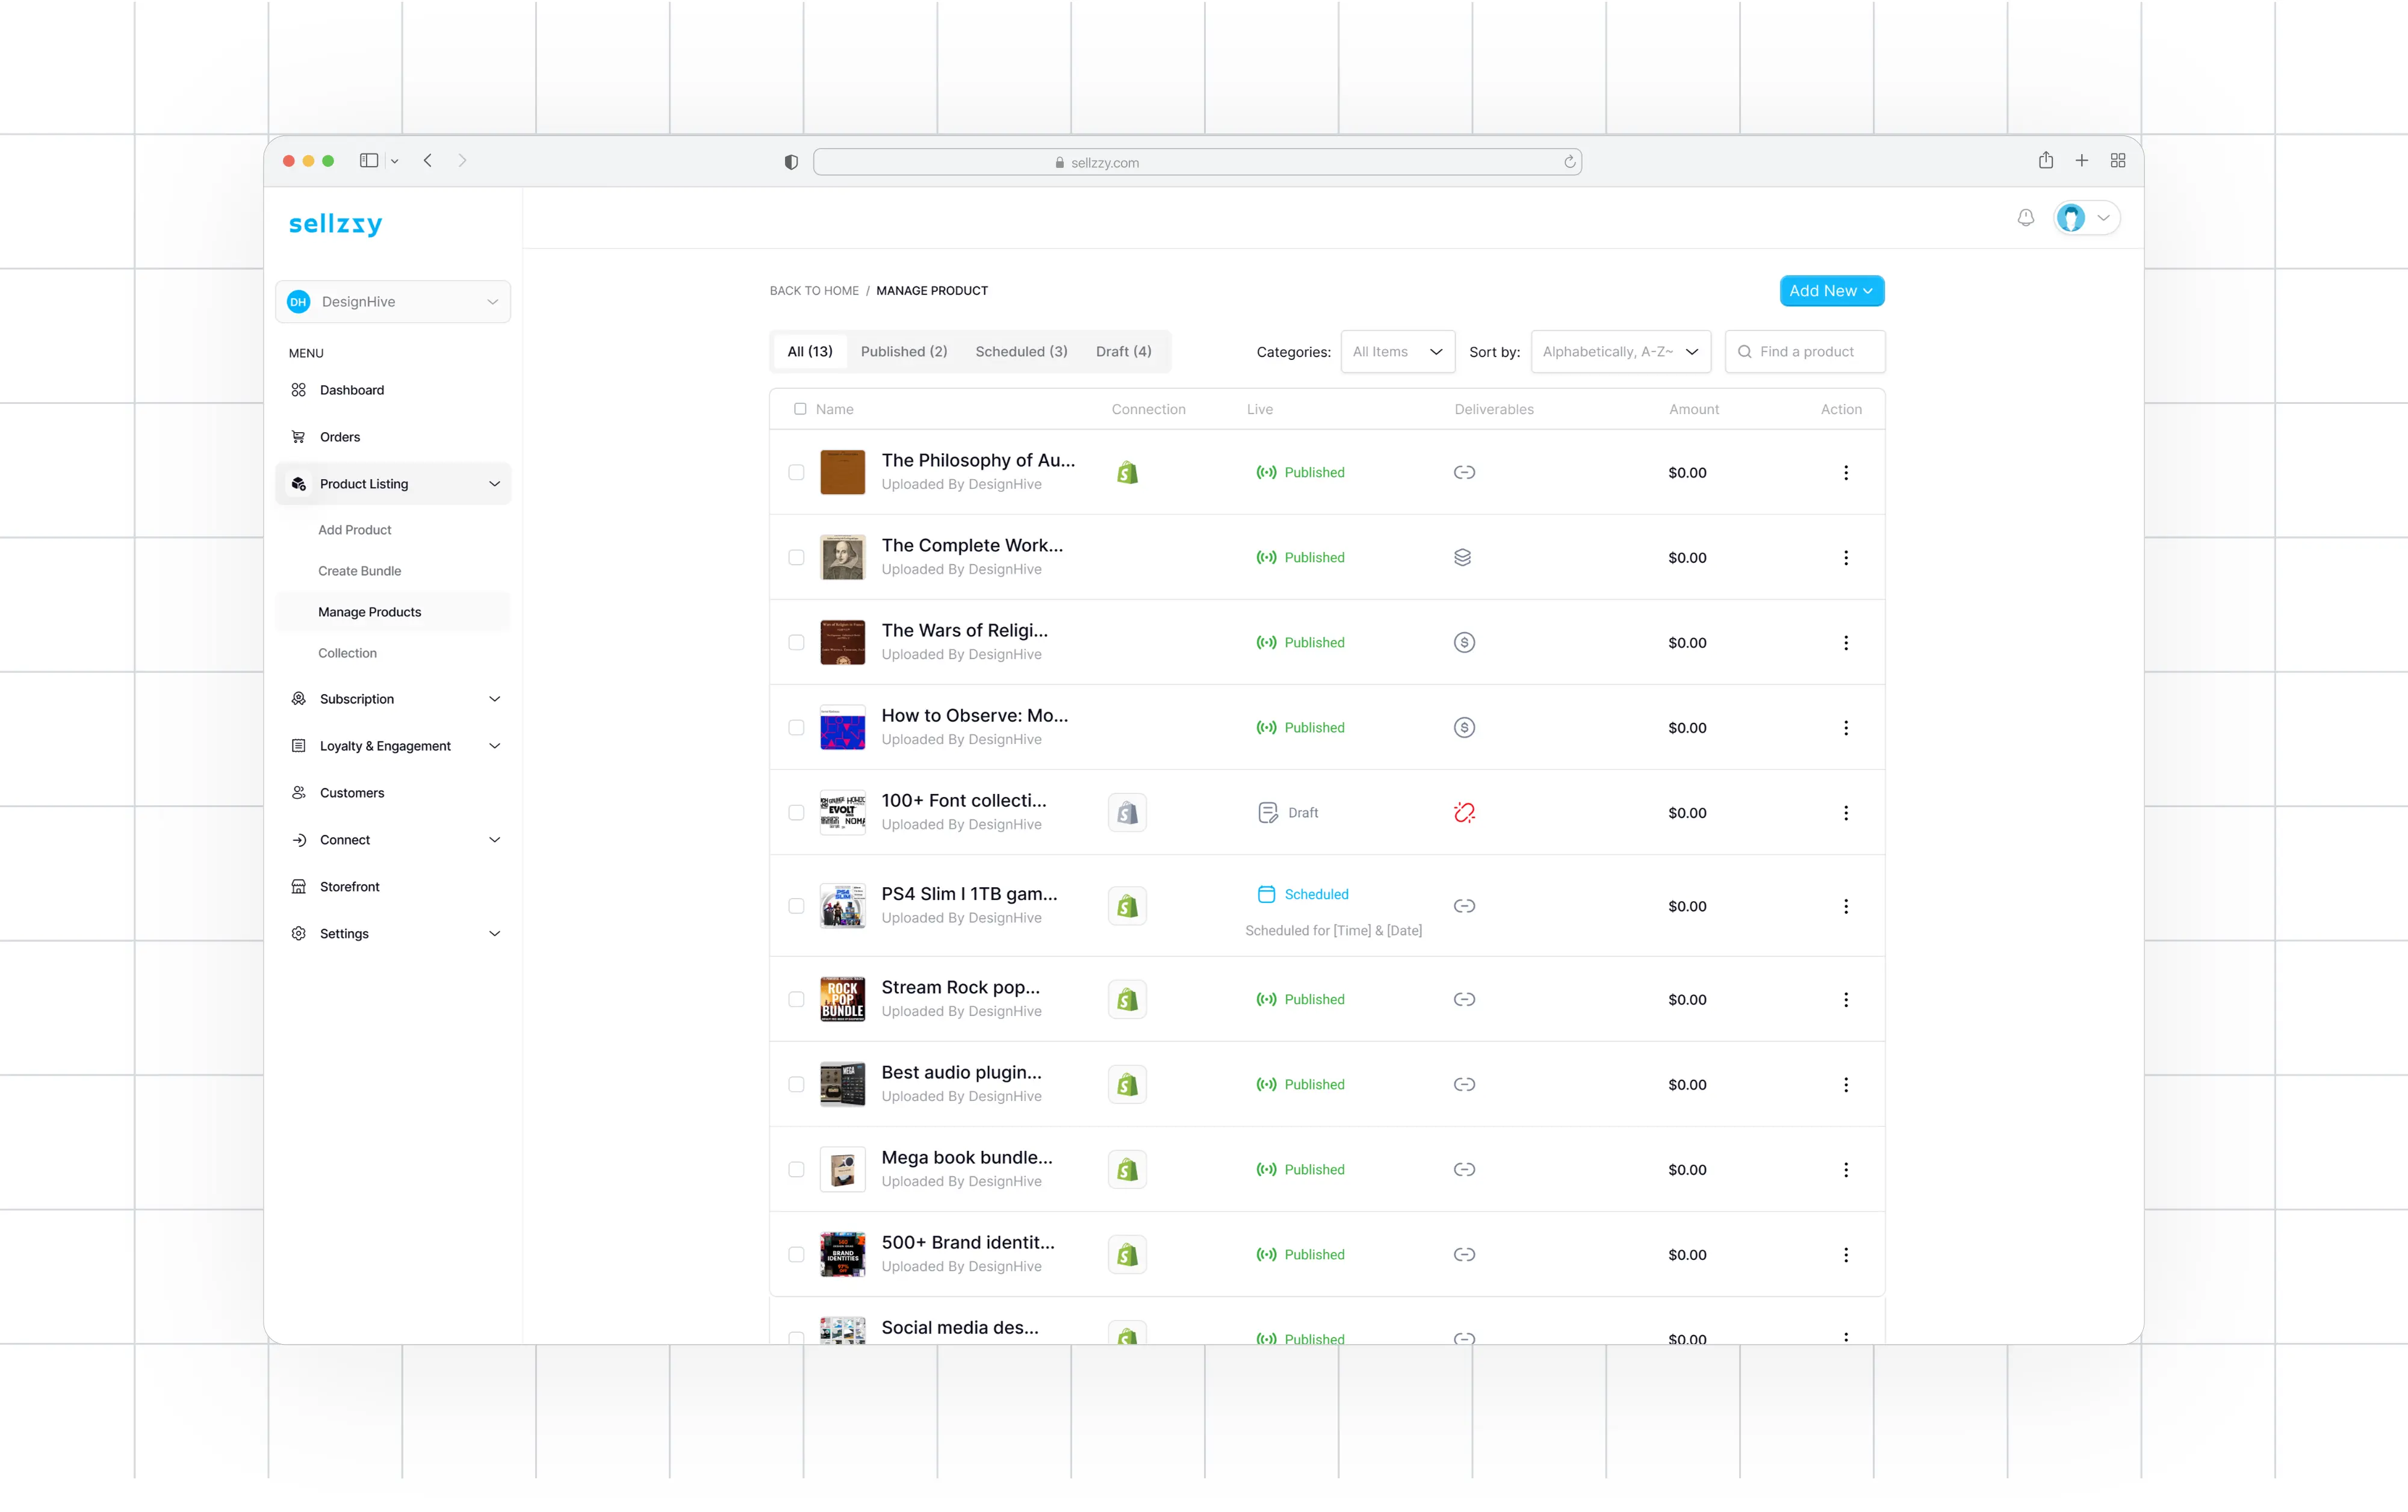Click the dollar deliverable icon on The Wars of Religion row
This screenshot has width=2408, height=1512.
coord(1464,642)
